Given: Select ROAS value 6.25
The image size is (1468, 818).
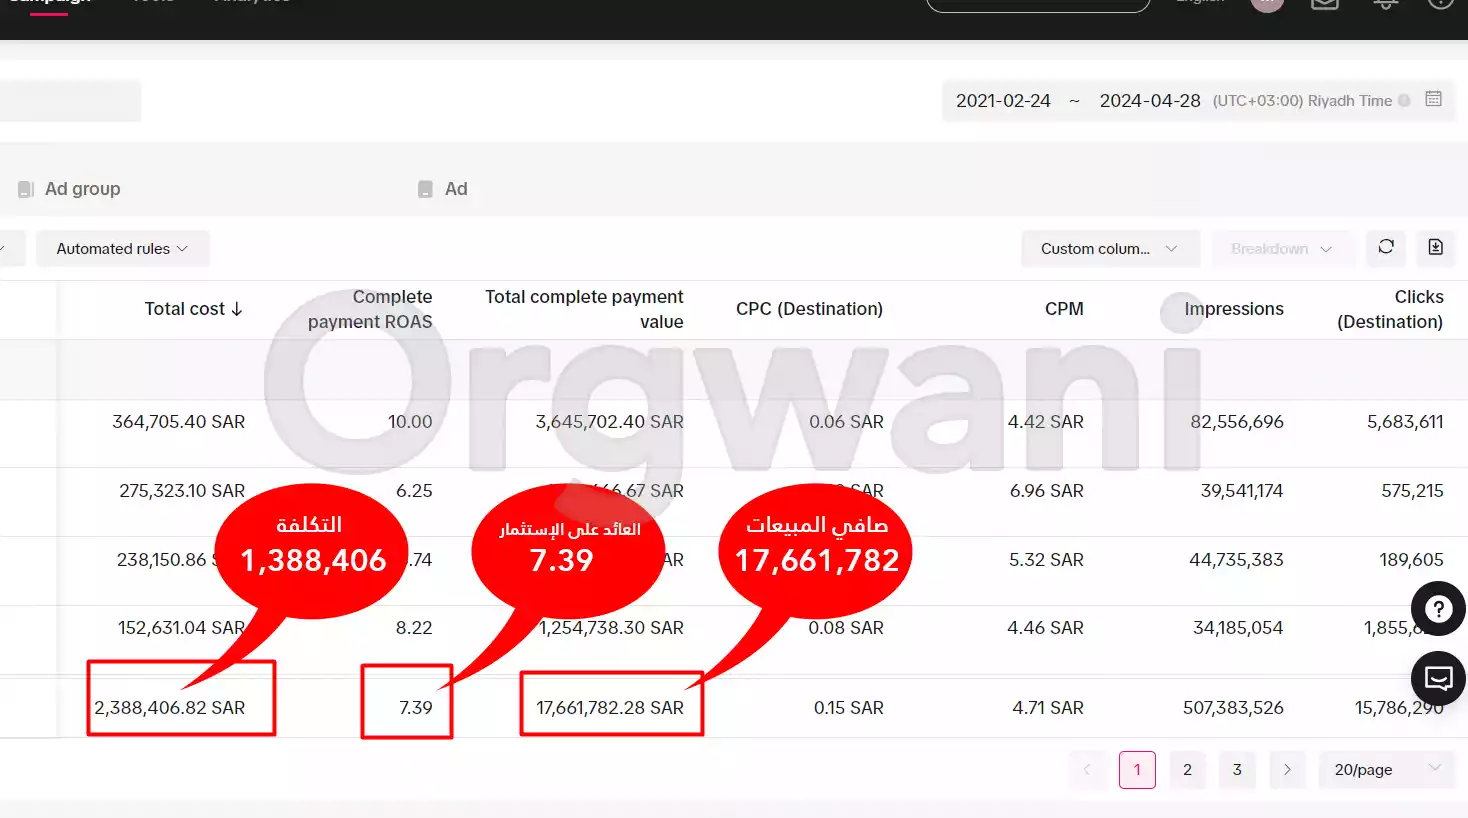Looking at the screenshot, I should coord(414,491).
